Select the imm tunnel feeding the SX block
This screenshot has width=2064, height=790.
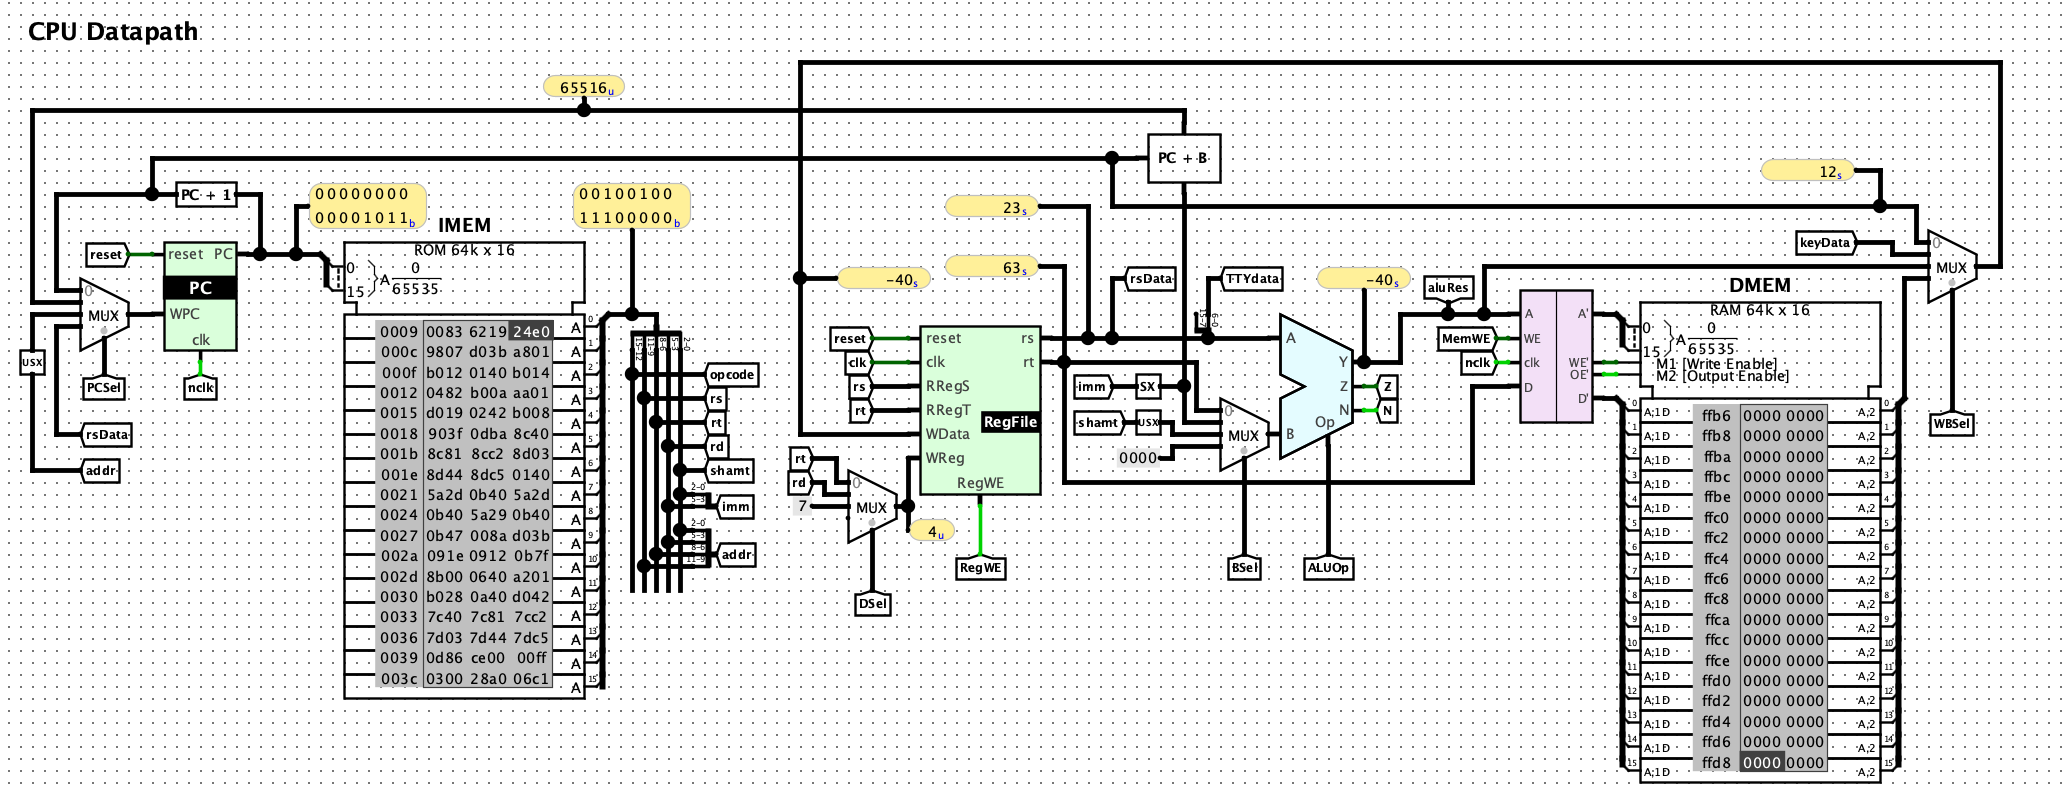point(1092,387)
